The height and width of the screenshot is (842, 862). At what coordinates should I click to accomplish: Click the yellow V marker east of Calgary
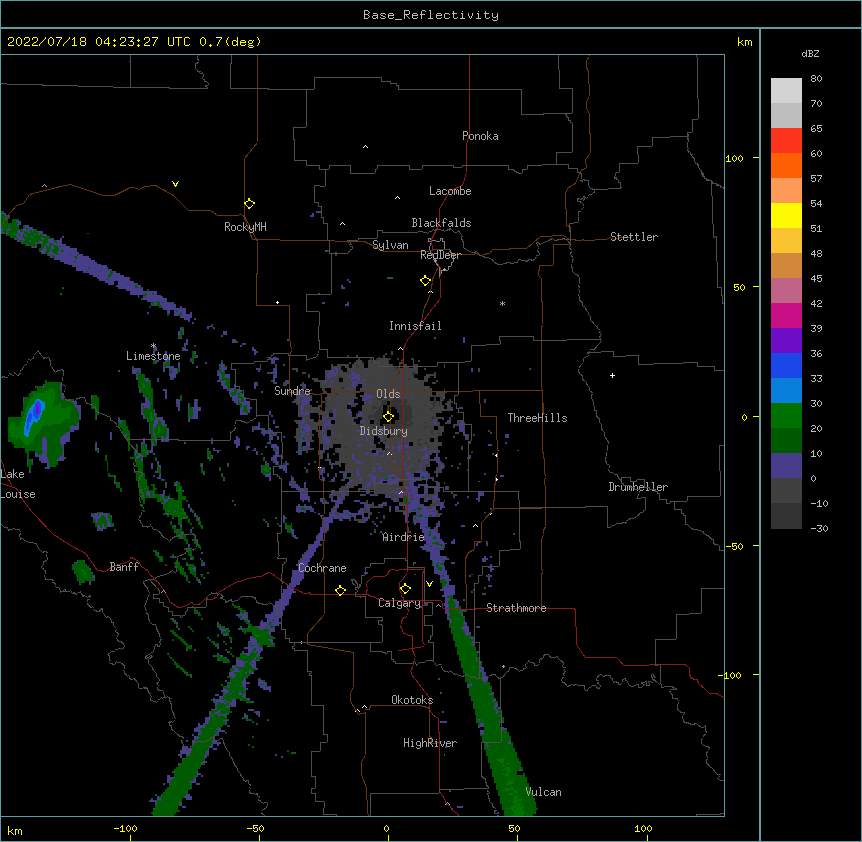point(429,584)
